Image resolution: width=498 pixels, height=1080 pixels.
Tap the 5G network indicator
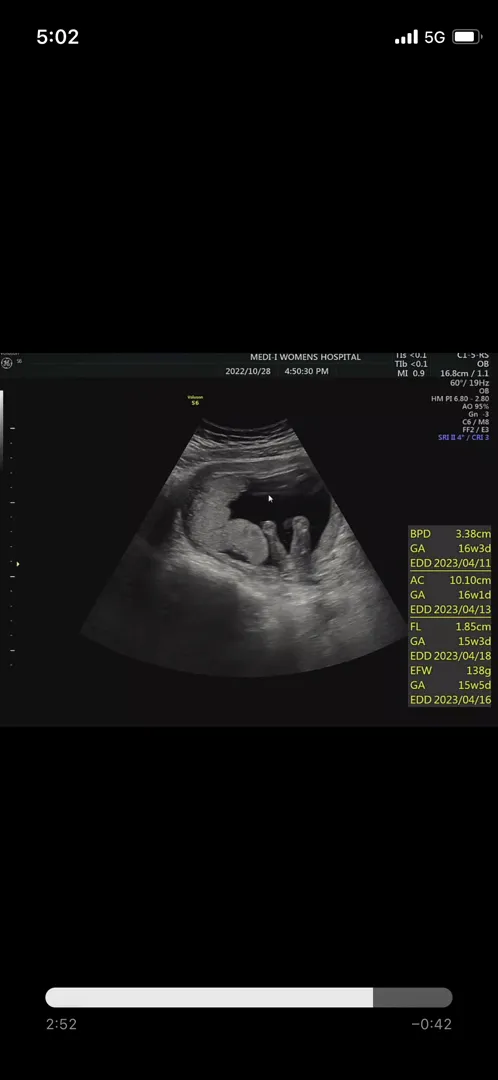[x=435, y=37]
